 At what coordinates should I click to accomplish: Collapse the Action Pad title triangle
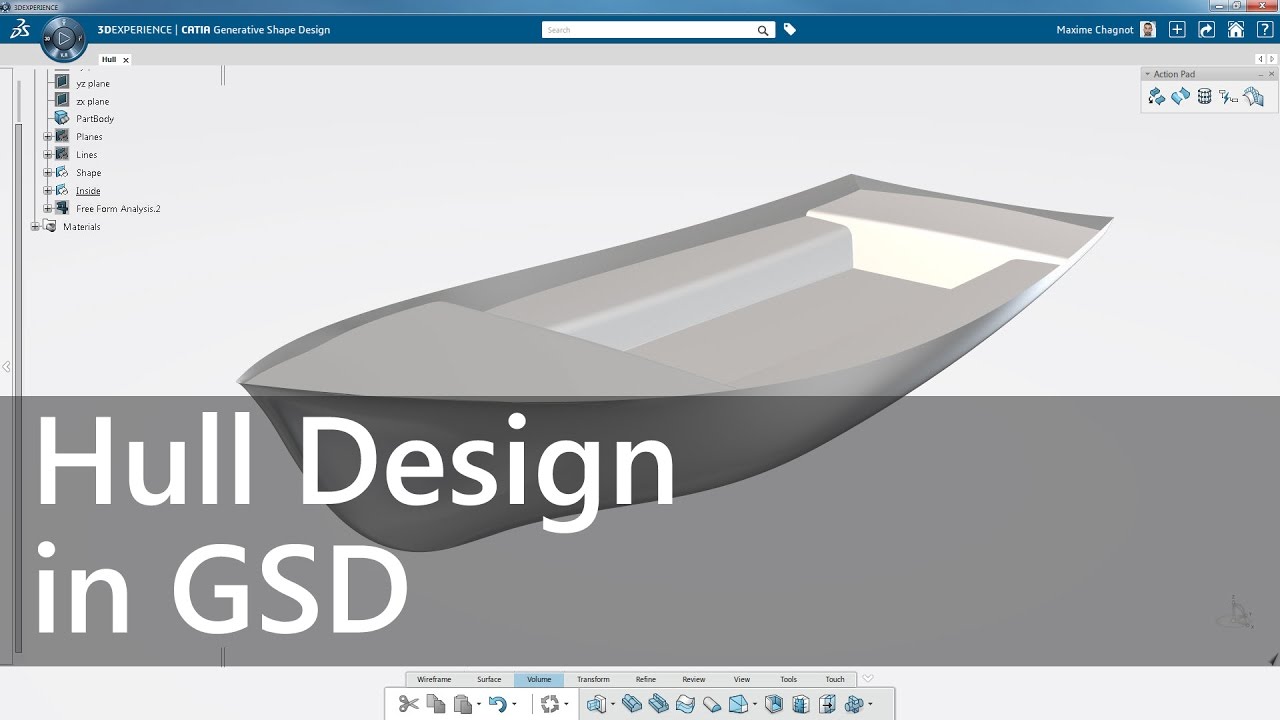1148,74
